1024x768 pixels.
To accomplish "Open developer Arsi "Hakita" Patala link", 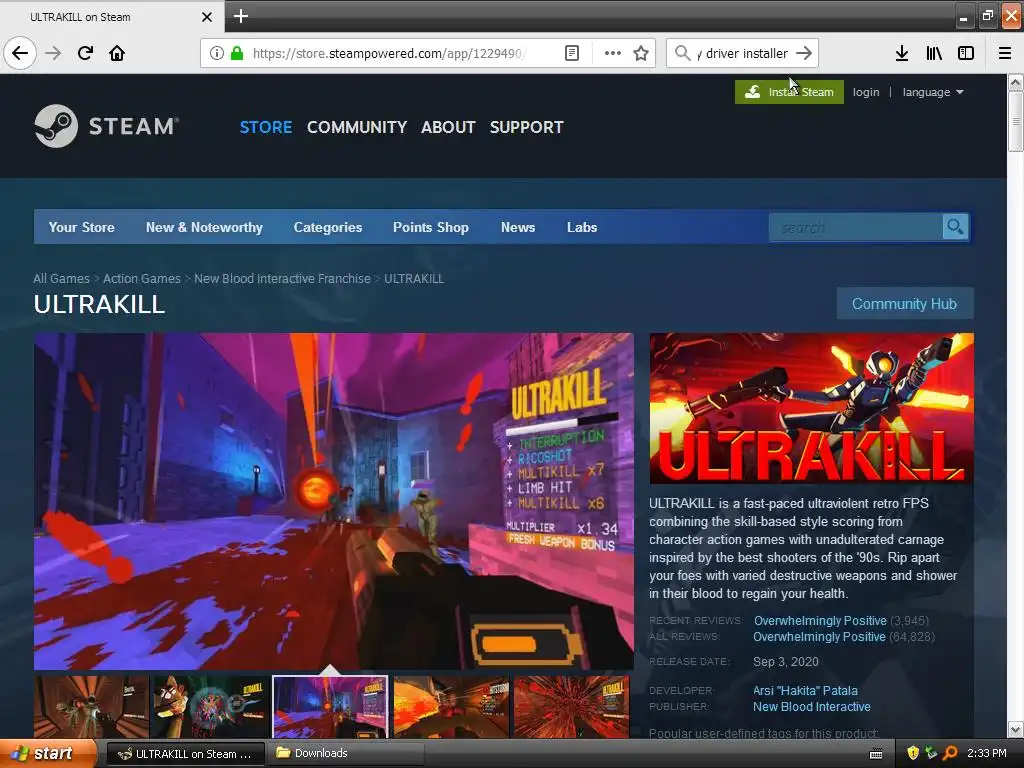I will (805, 690).
